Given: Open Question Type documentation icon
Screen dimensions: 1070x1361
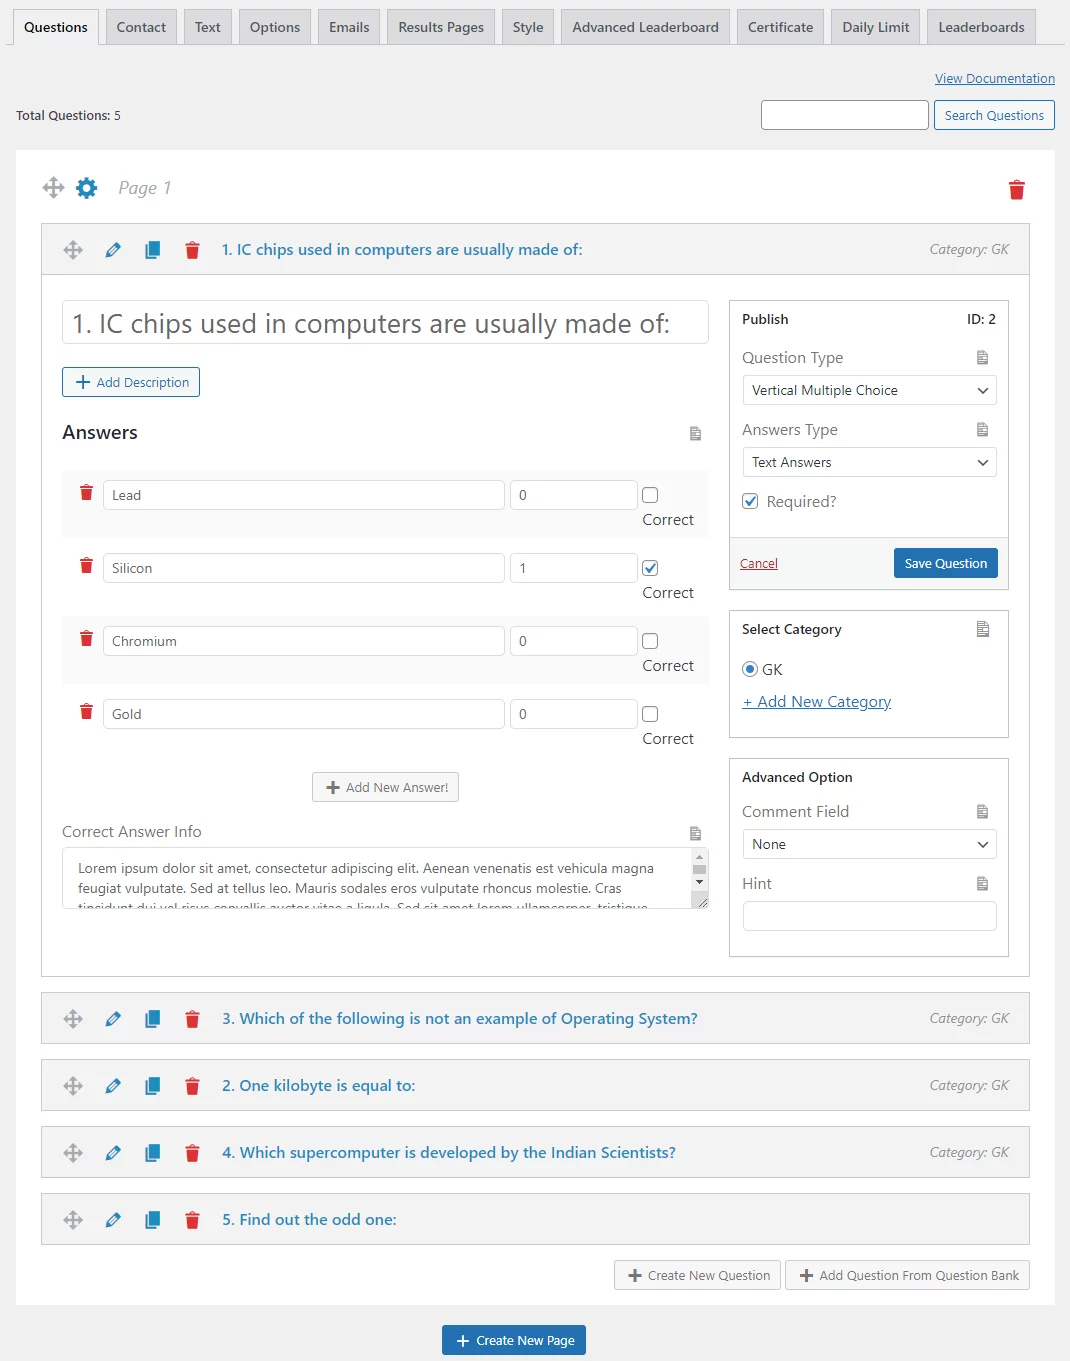Looking at the screenshot, I should [x=982, y=358].
